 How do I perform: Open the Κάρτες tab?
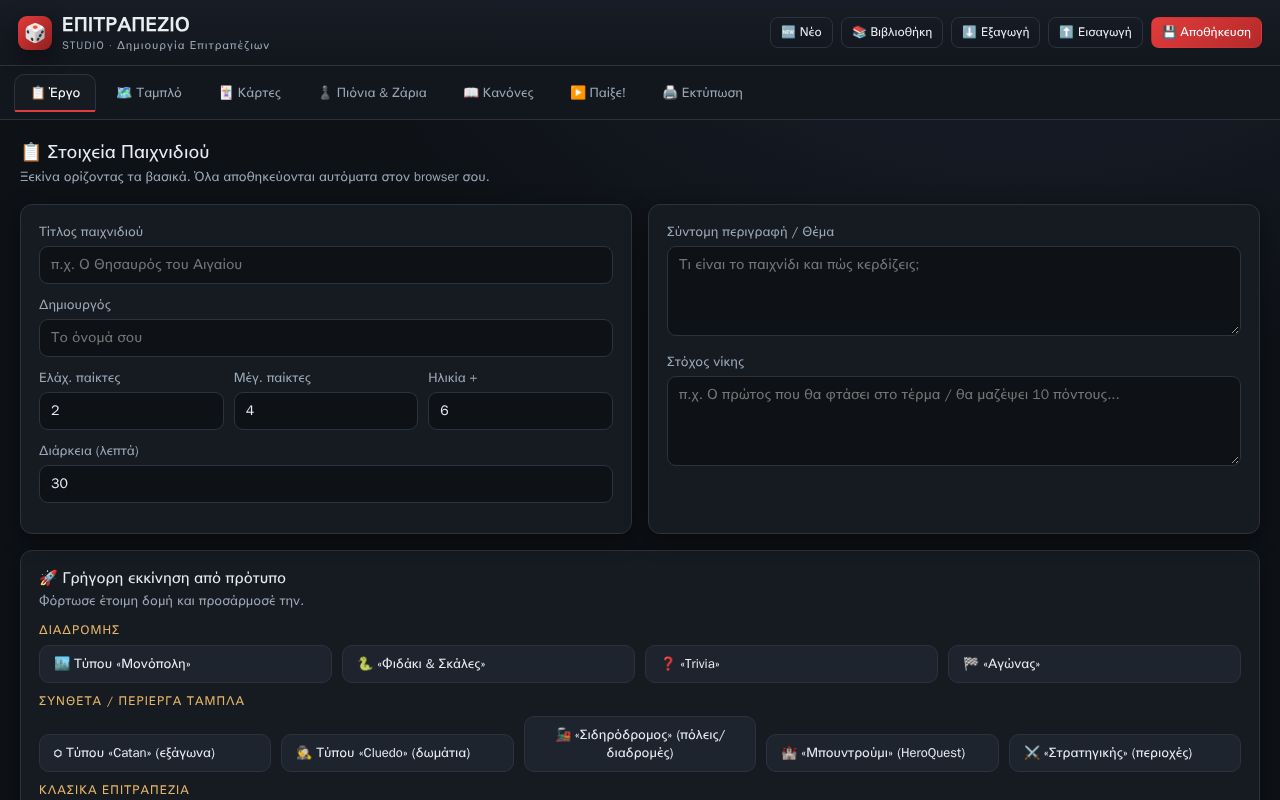[250, 93]
